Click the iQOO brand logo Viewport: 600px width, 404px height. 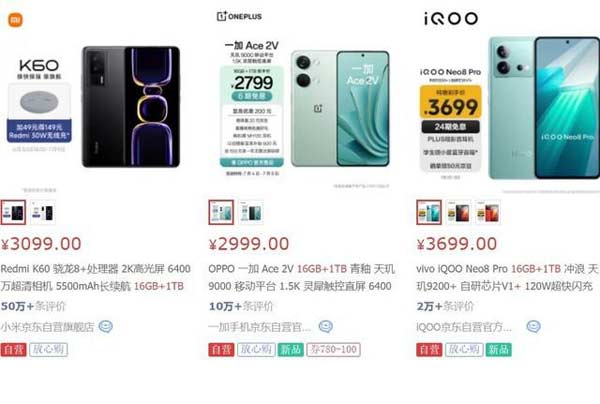(x=451, y=18)
